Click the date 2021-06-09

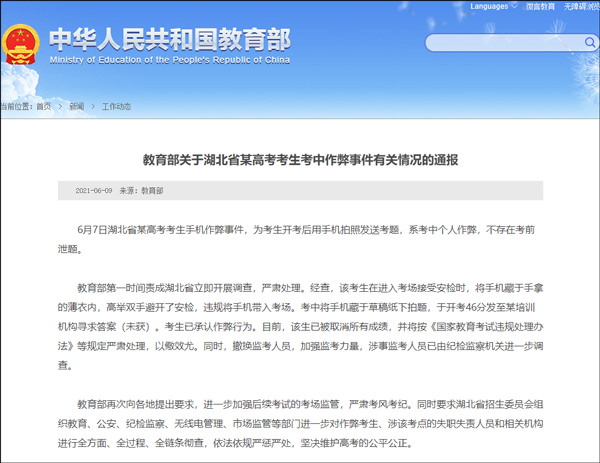(94, 191)
